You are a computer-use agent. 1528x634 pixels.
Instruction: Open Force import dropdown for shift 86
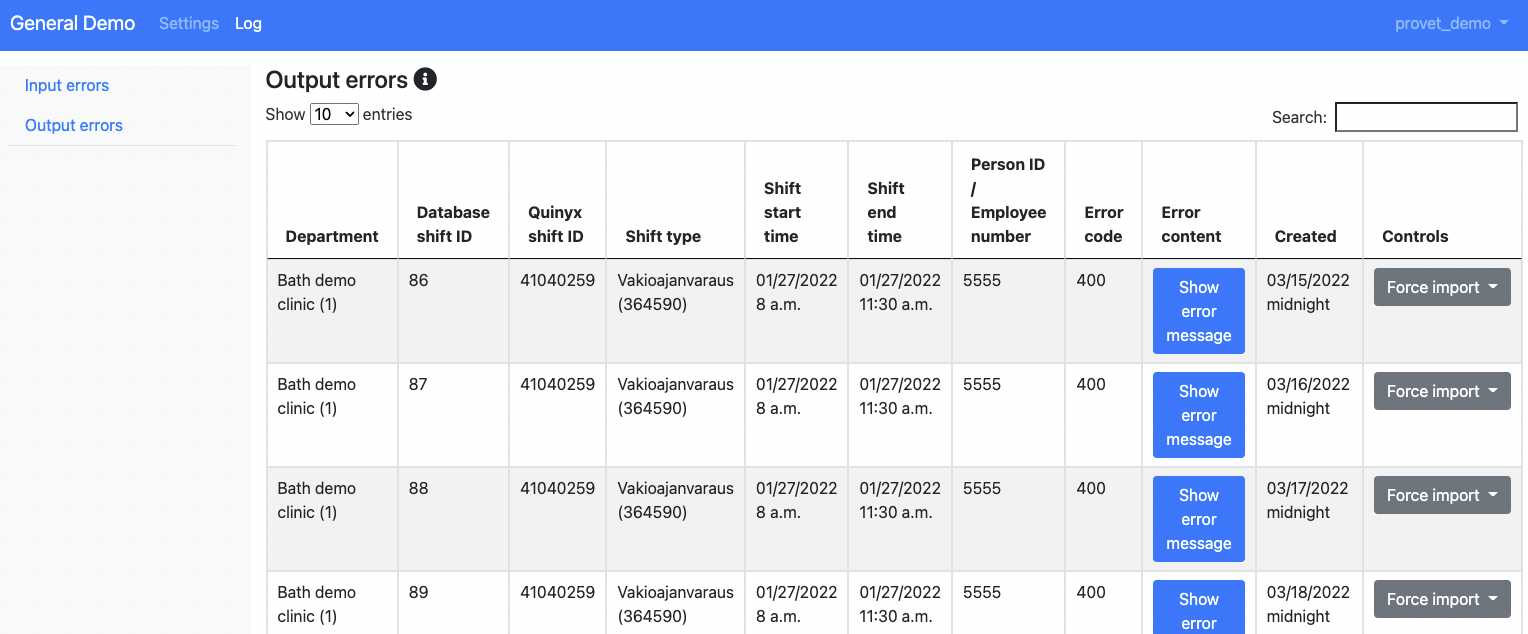coord(1442,287)
